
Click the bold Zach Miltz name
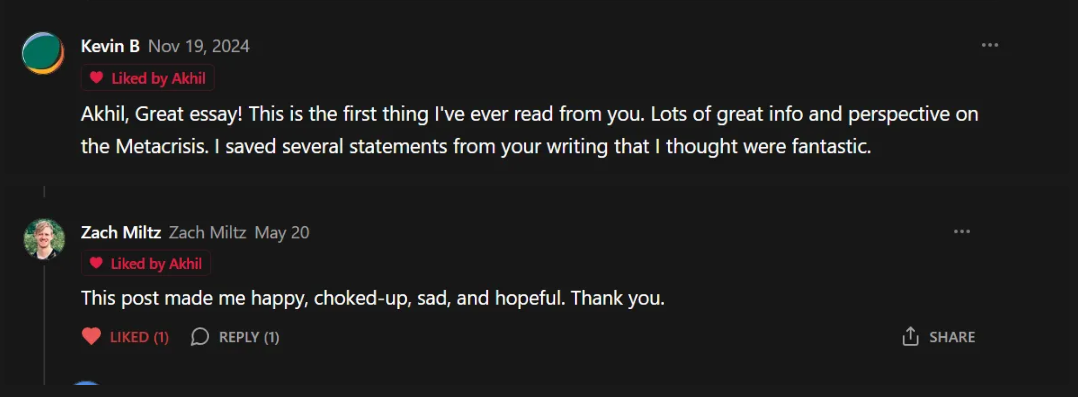point(121,233)
